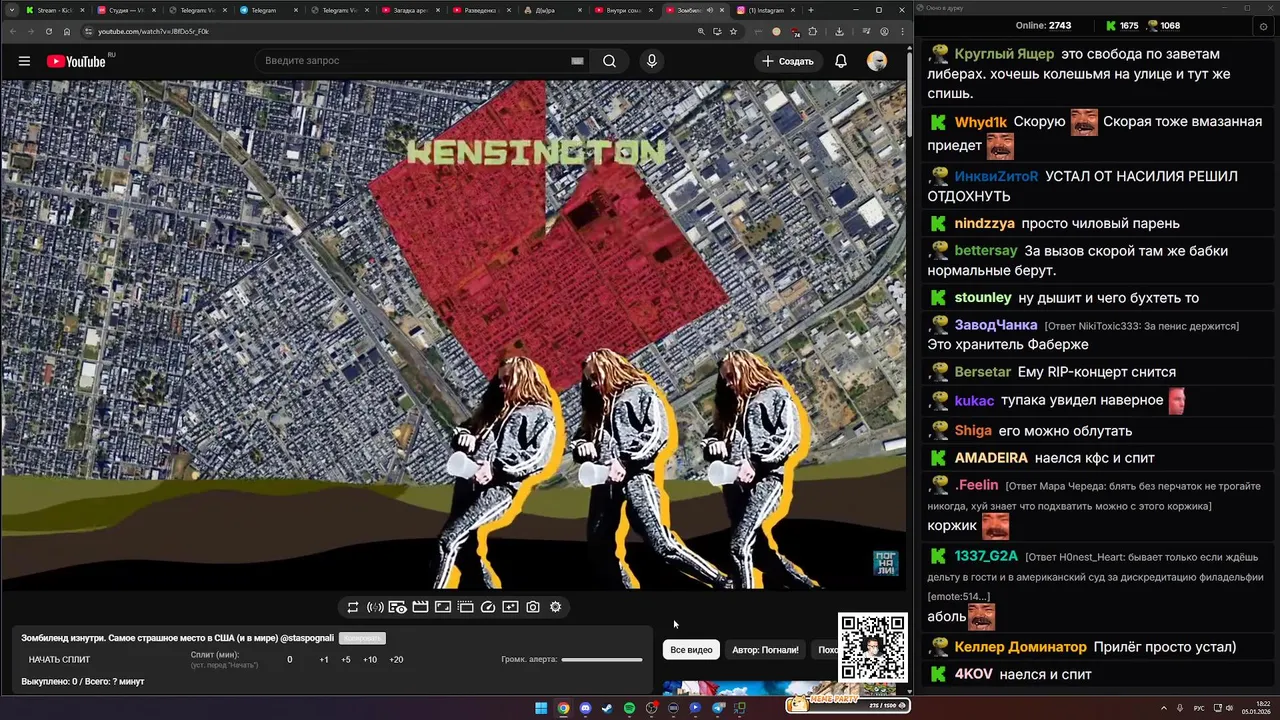This screenshot has height=720, width=1280.
Task: Select the Все видео filter chip
Action: pyautogui.click(x=691, y=650)
